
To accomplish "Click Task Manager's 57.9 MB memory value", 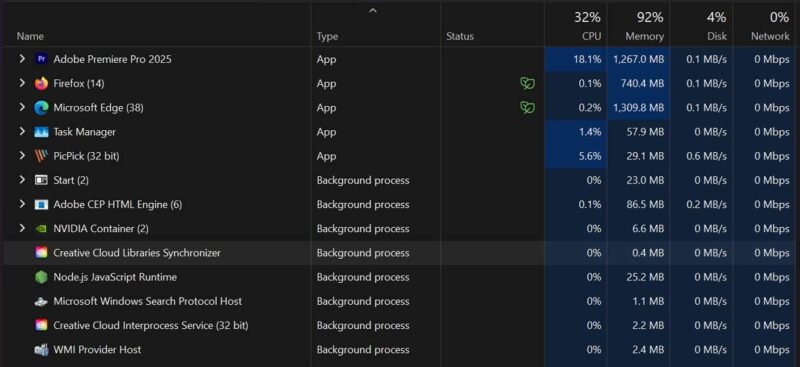I will [x=645, y=132].
